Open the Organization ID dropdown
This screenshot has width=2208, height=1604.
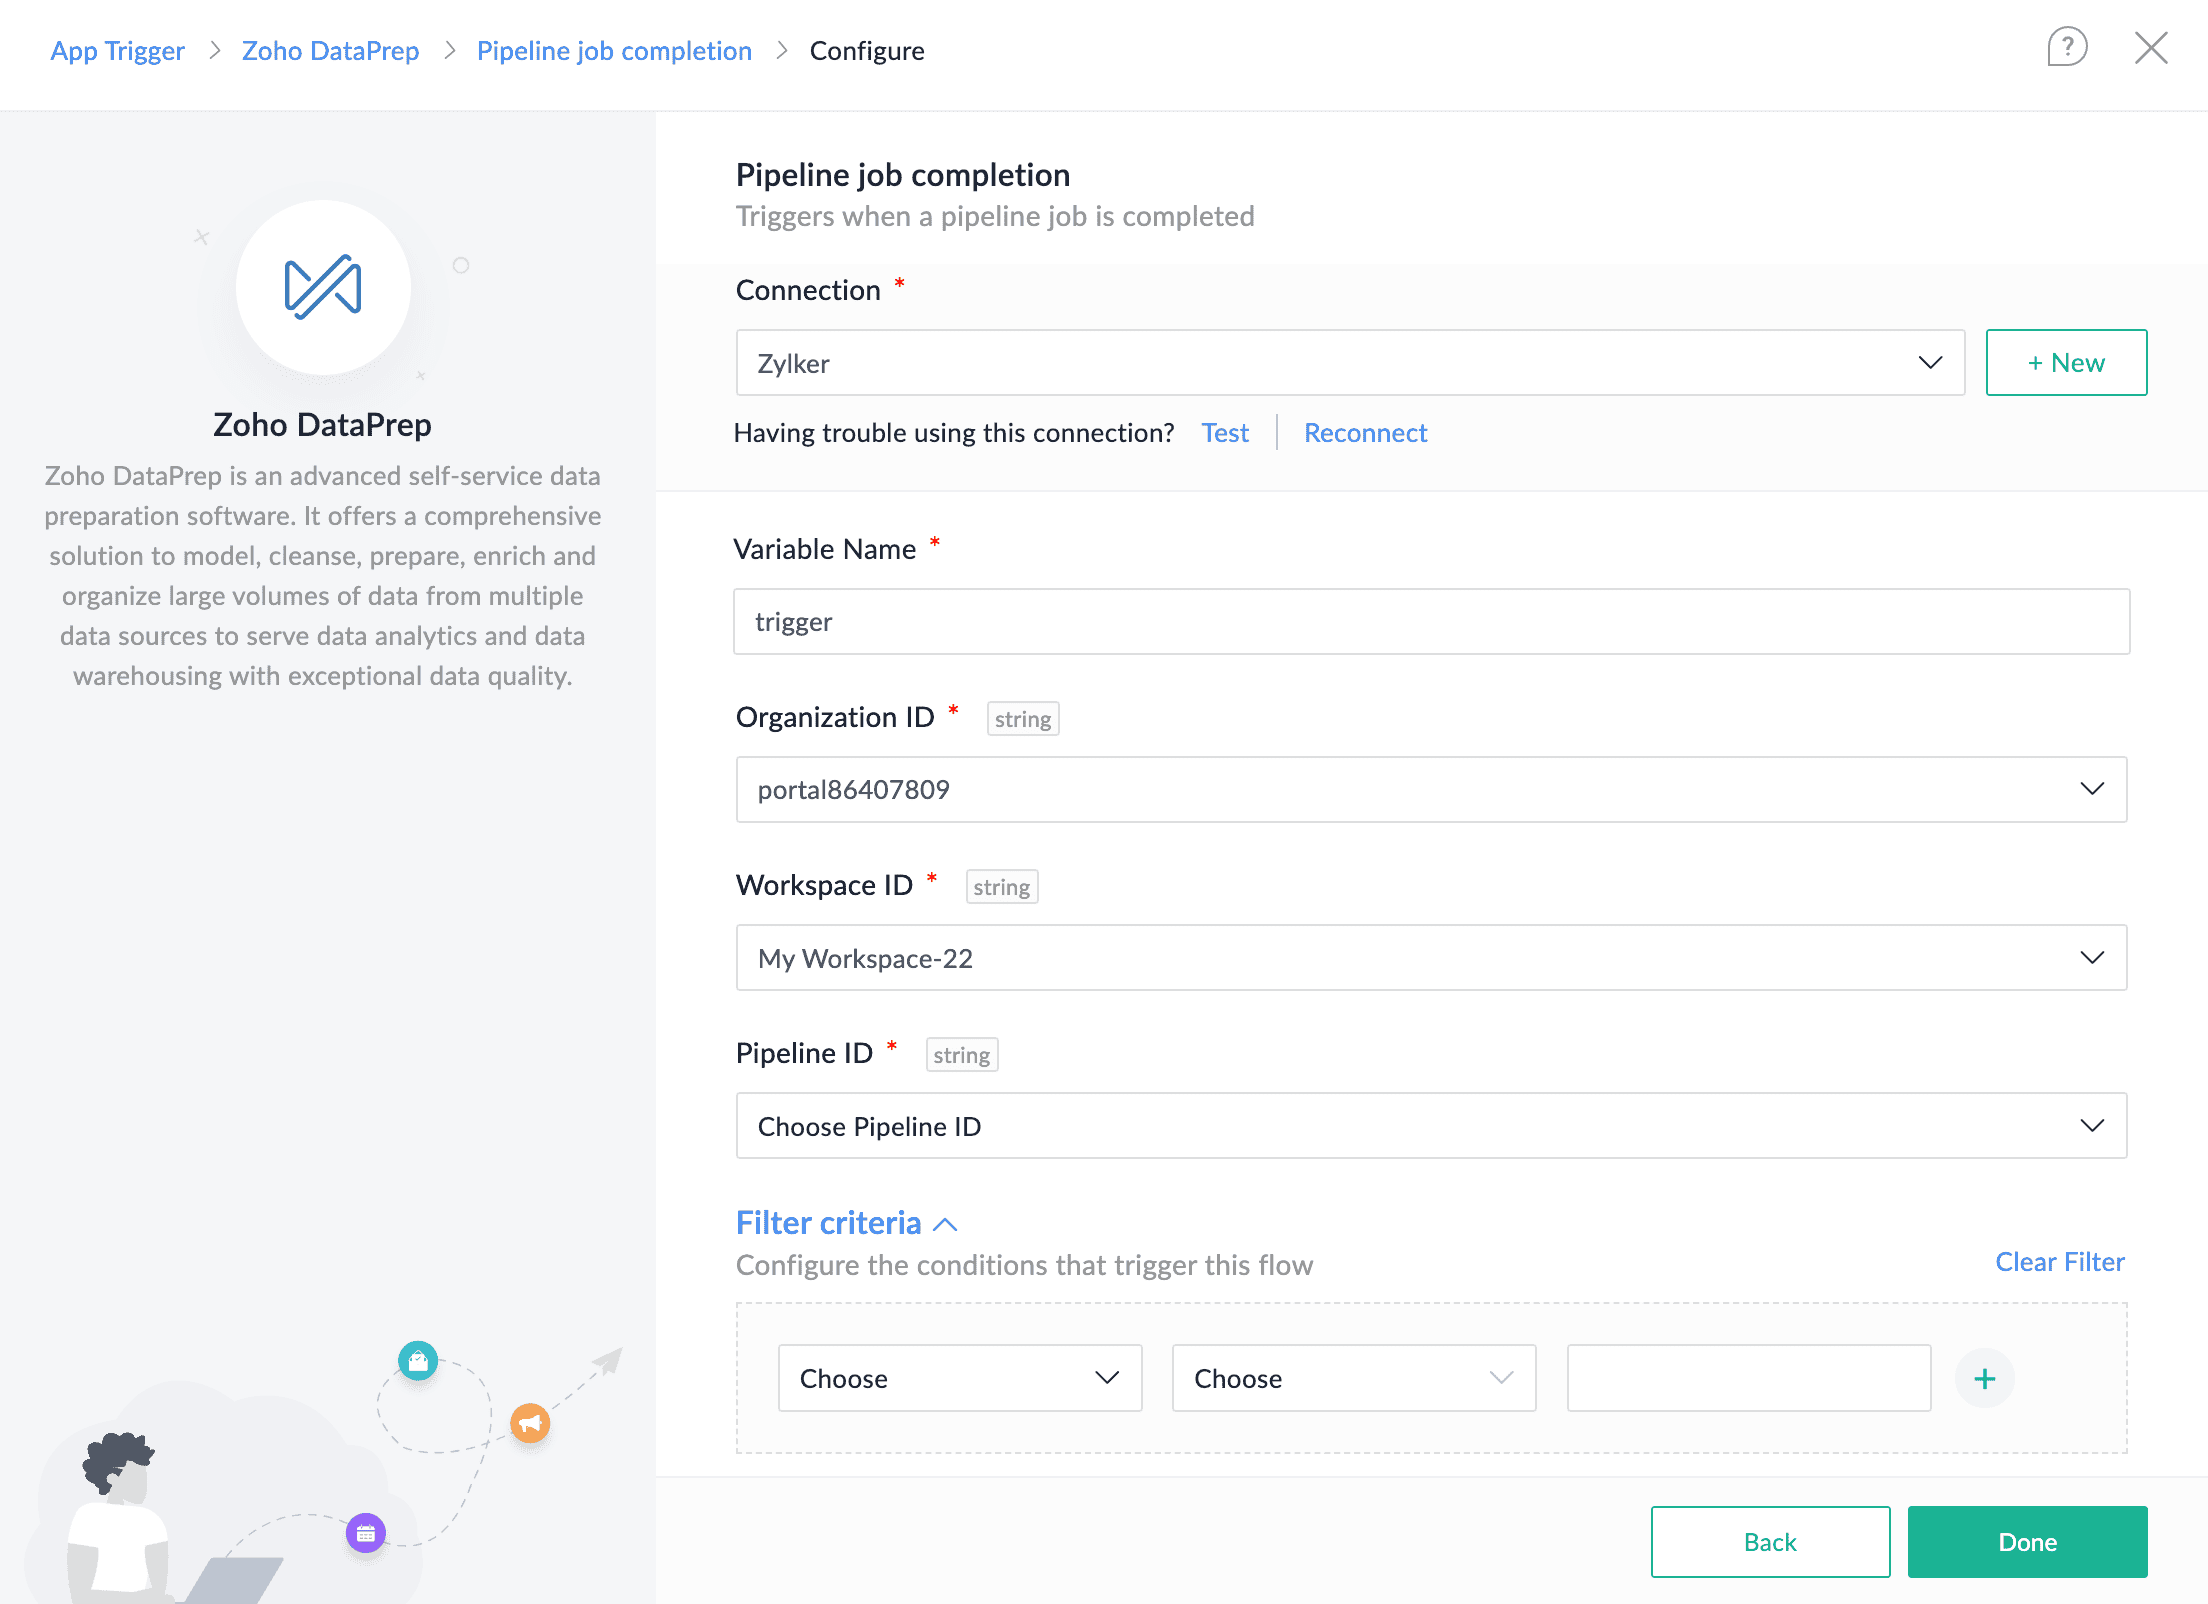[1431, 789]
